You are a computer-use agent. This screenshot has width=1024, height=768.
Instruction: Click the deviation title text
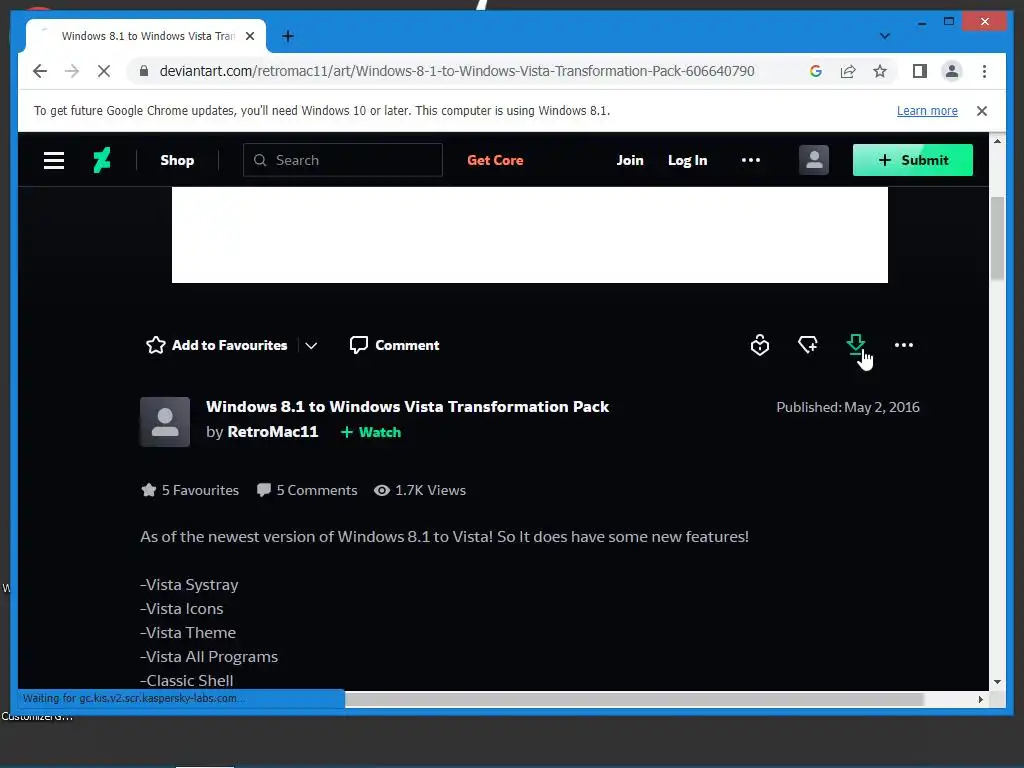pos(408,406)
